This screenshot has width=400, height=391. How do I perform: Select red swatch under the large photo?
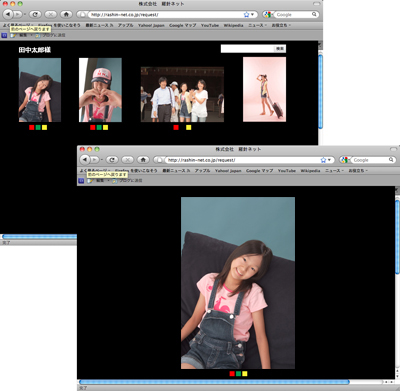point(232,374)
